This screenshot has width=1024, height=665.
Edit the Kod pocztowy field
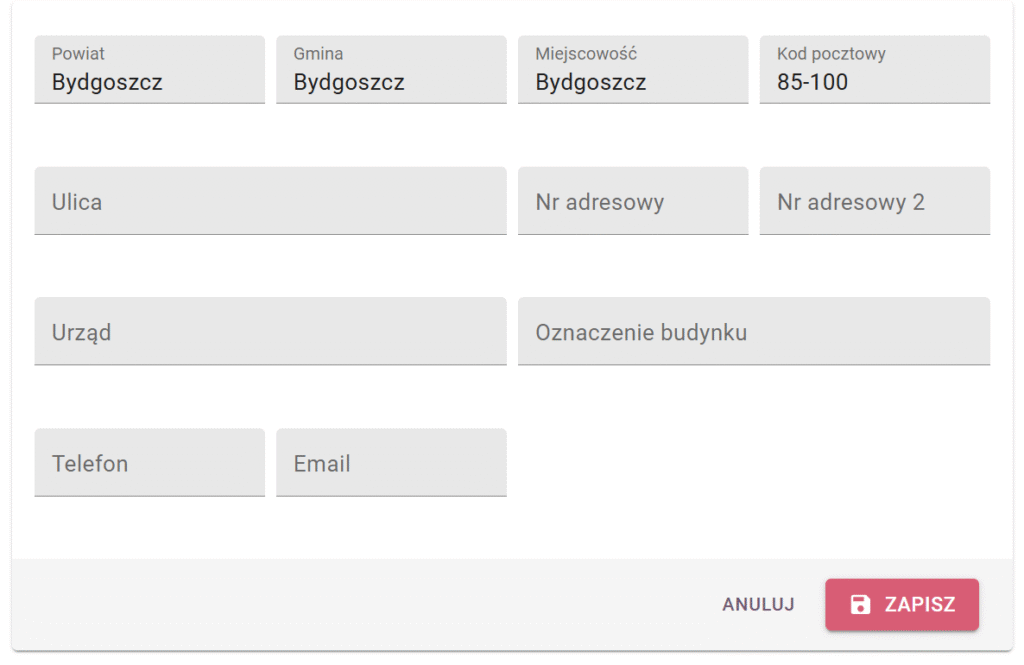pos(874,69)
